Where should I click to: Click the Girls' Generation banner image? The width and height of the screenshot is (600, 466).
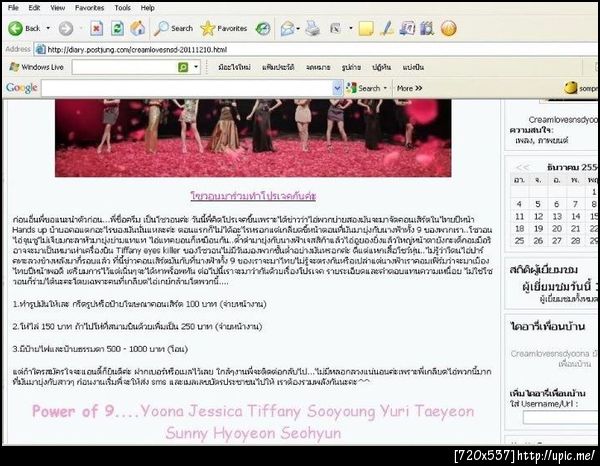click(x=253, y=138)
